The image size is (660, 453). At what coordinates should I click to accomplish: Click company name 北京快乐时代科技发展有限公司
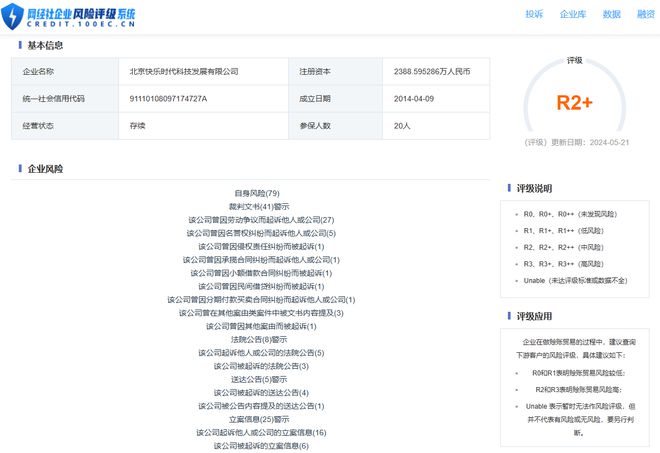point(184,72)
